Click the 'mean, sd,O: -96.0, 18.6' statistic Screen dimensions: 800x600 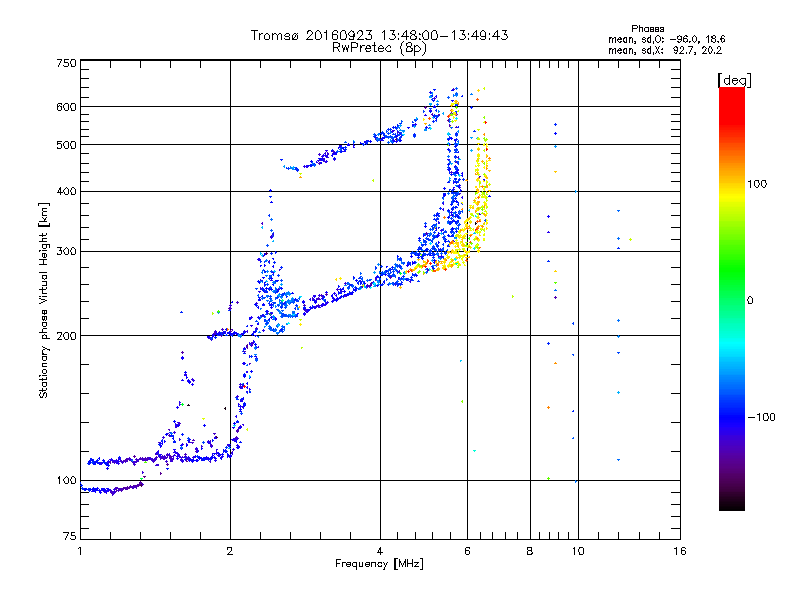(x=666, y=39)
